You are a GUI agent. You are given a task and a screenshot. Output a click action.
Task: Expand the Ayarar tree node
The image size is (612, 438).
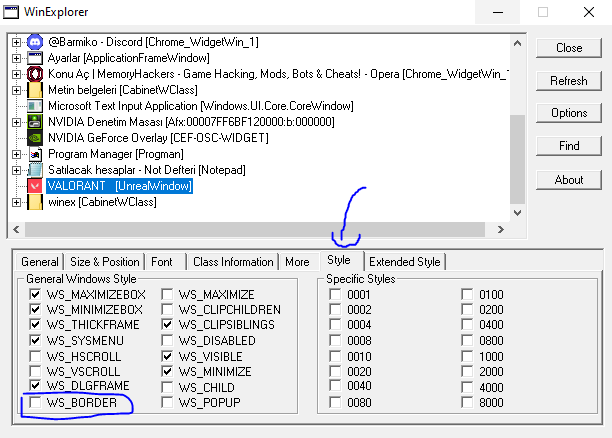(16, 58)
